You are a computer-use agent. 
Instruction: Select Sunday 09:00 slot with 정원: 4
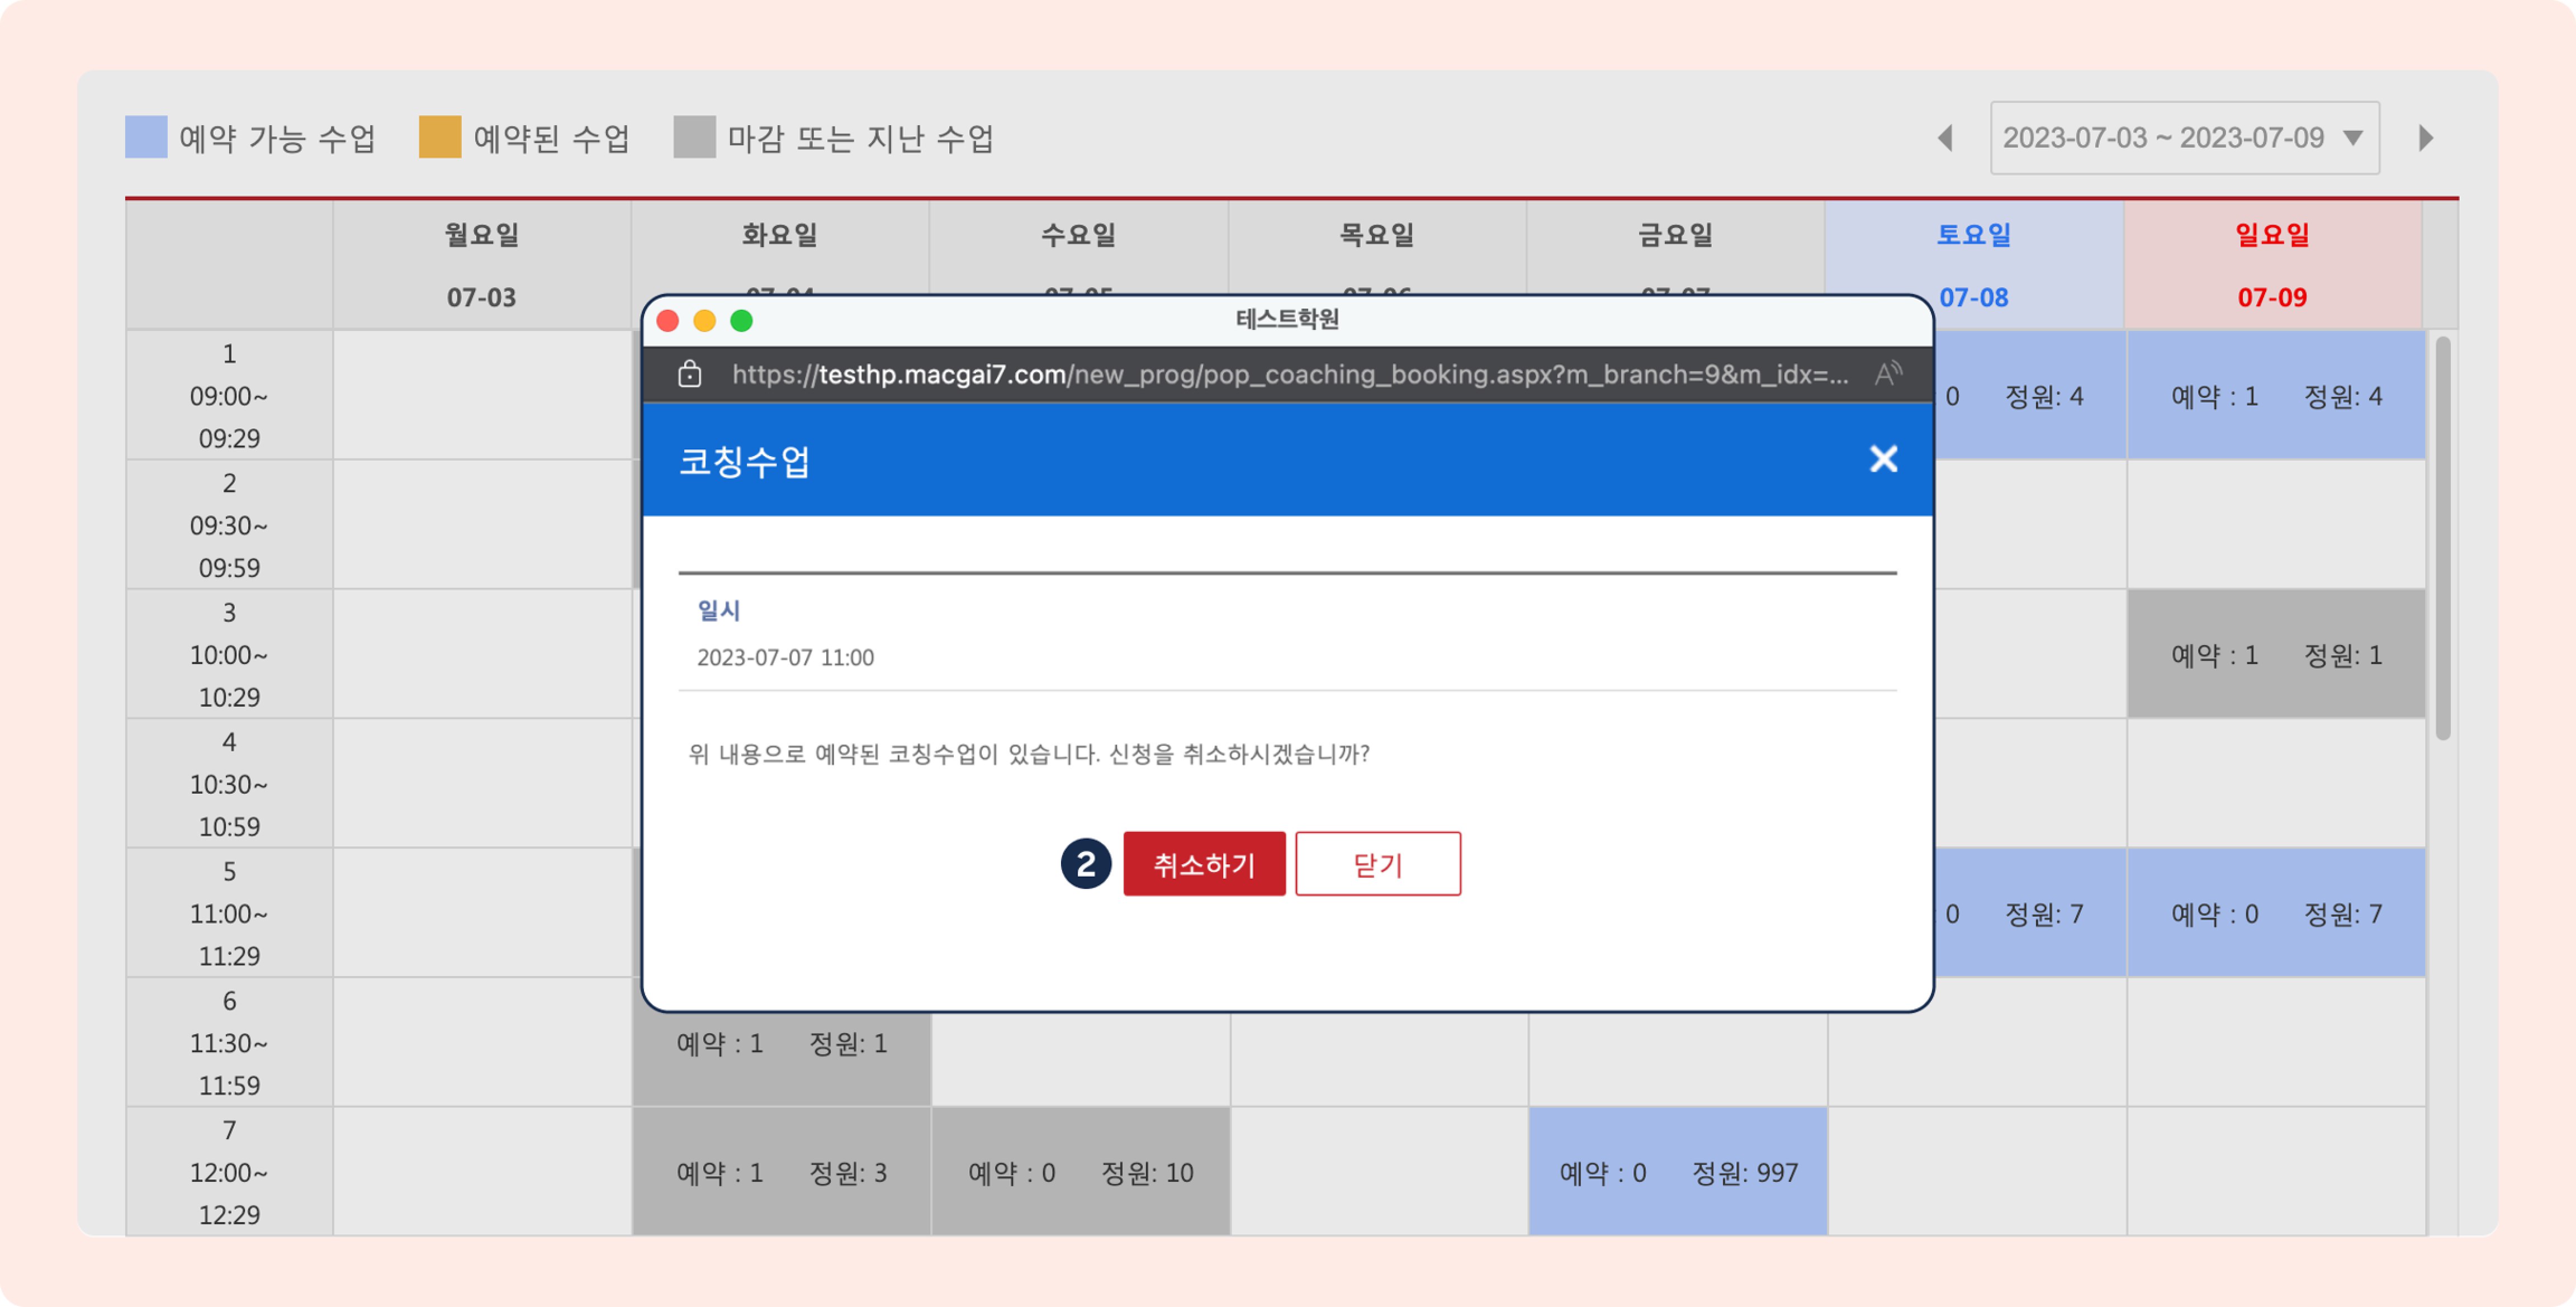(2275, 396)
